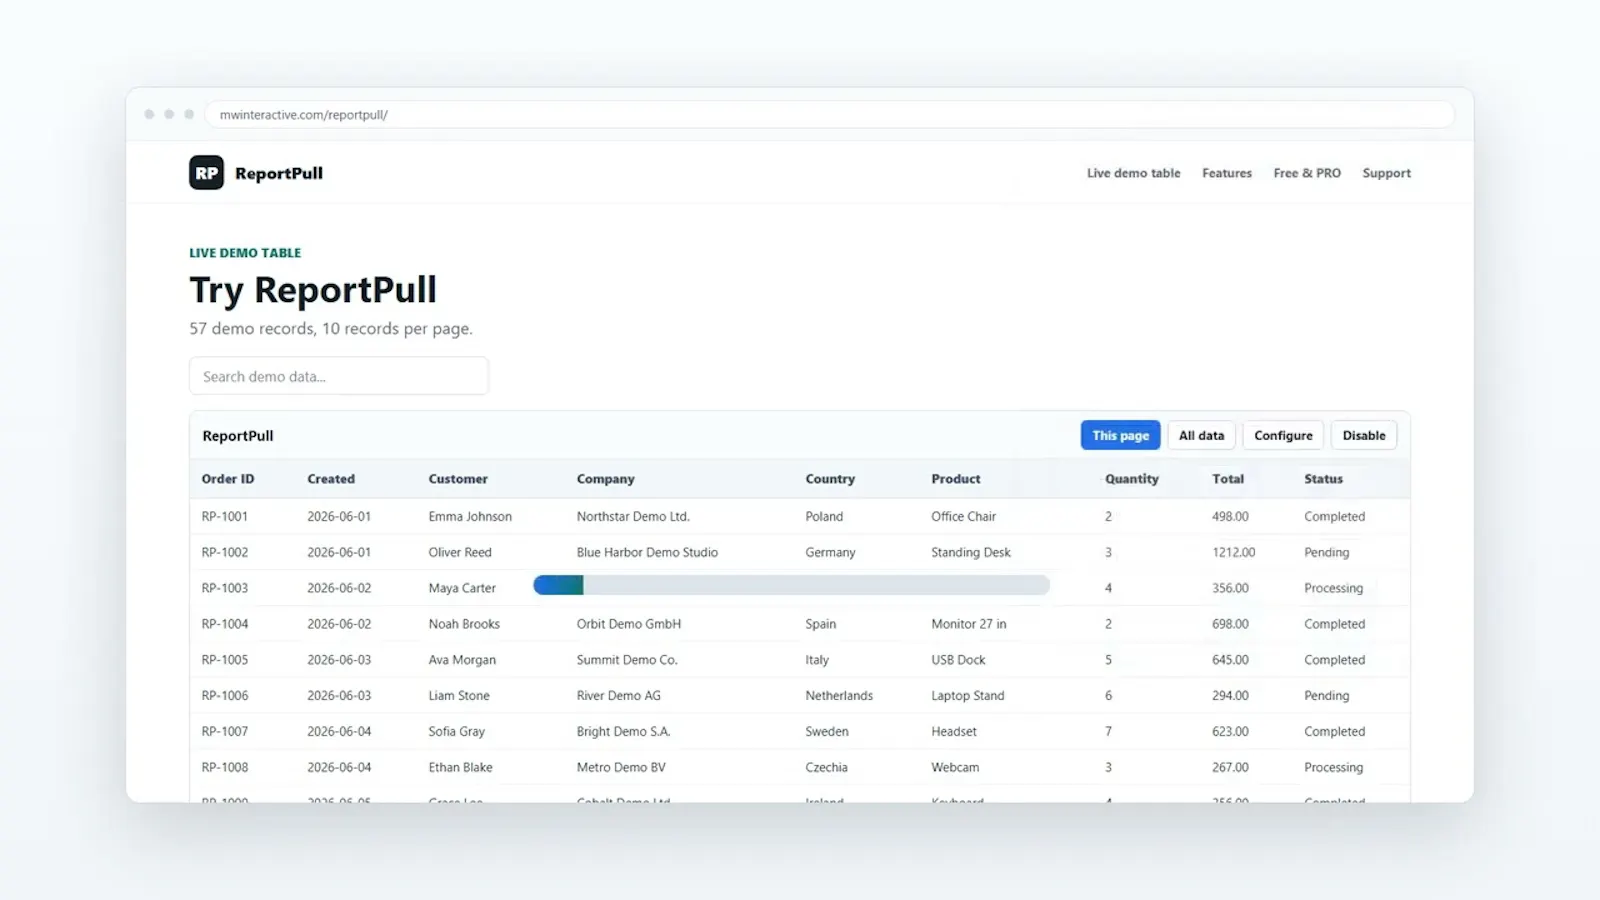Click the total value 498.00
The image size is (1600, 900).
coord(1230,517)
